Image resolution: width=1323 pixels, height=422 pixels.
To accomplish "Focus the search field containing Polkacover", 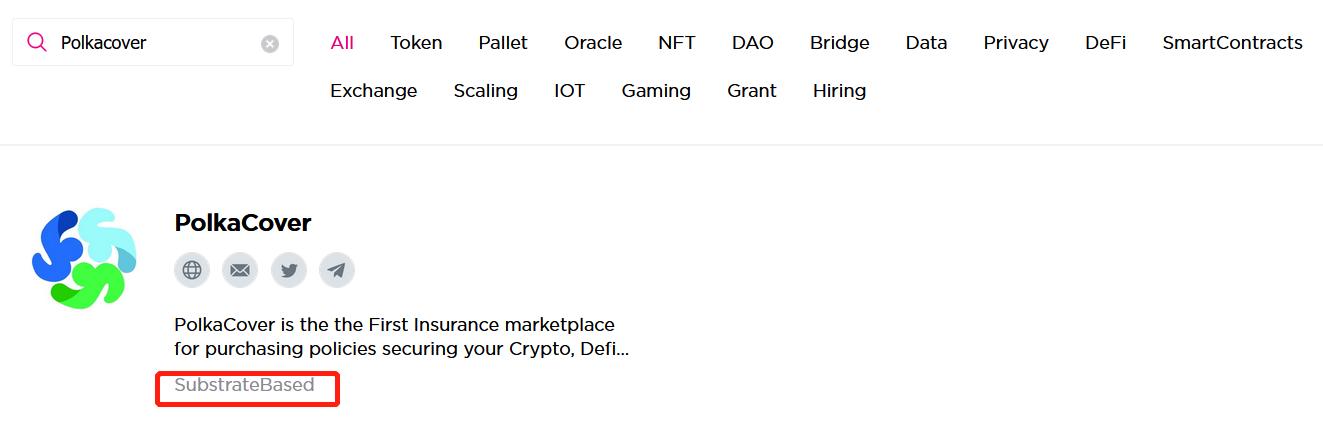I will coord(153,42).
